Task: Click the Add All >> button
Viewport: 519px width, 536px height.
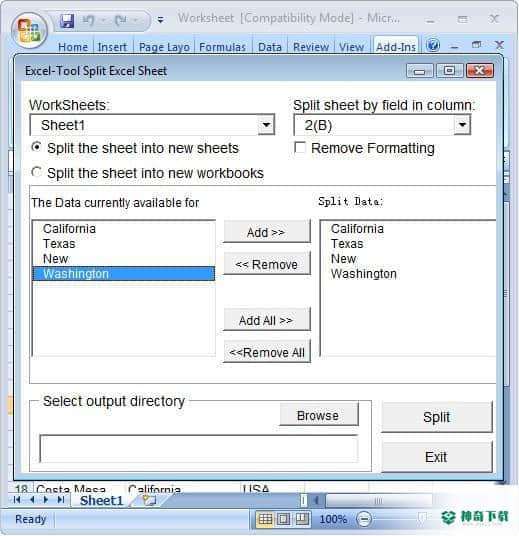Action: [267, 320]
